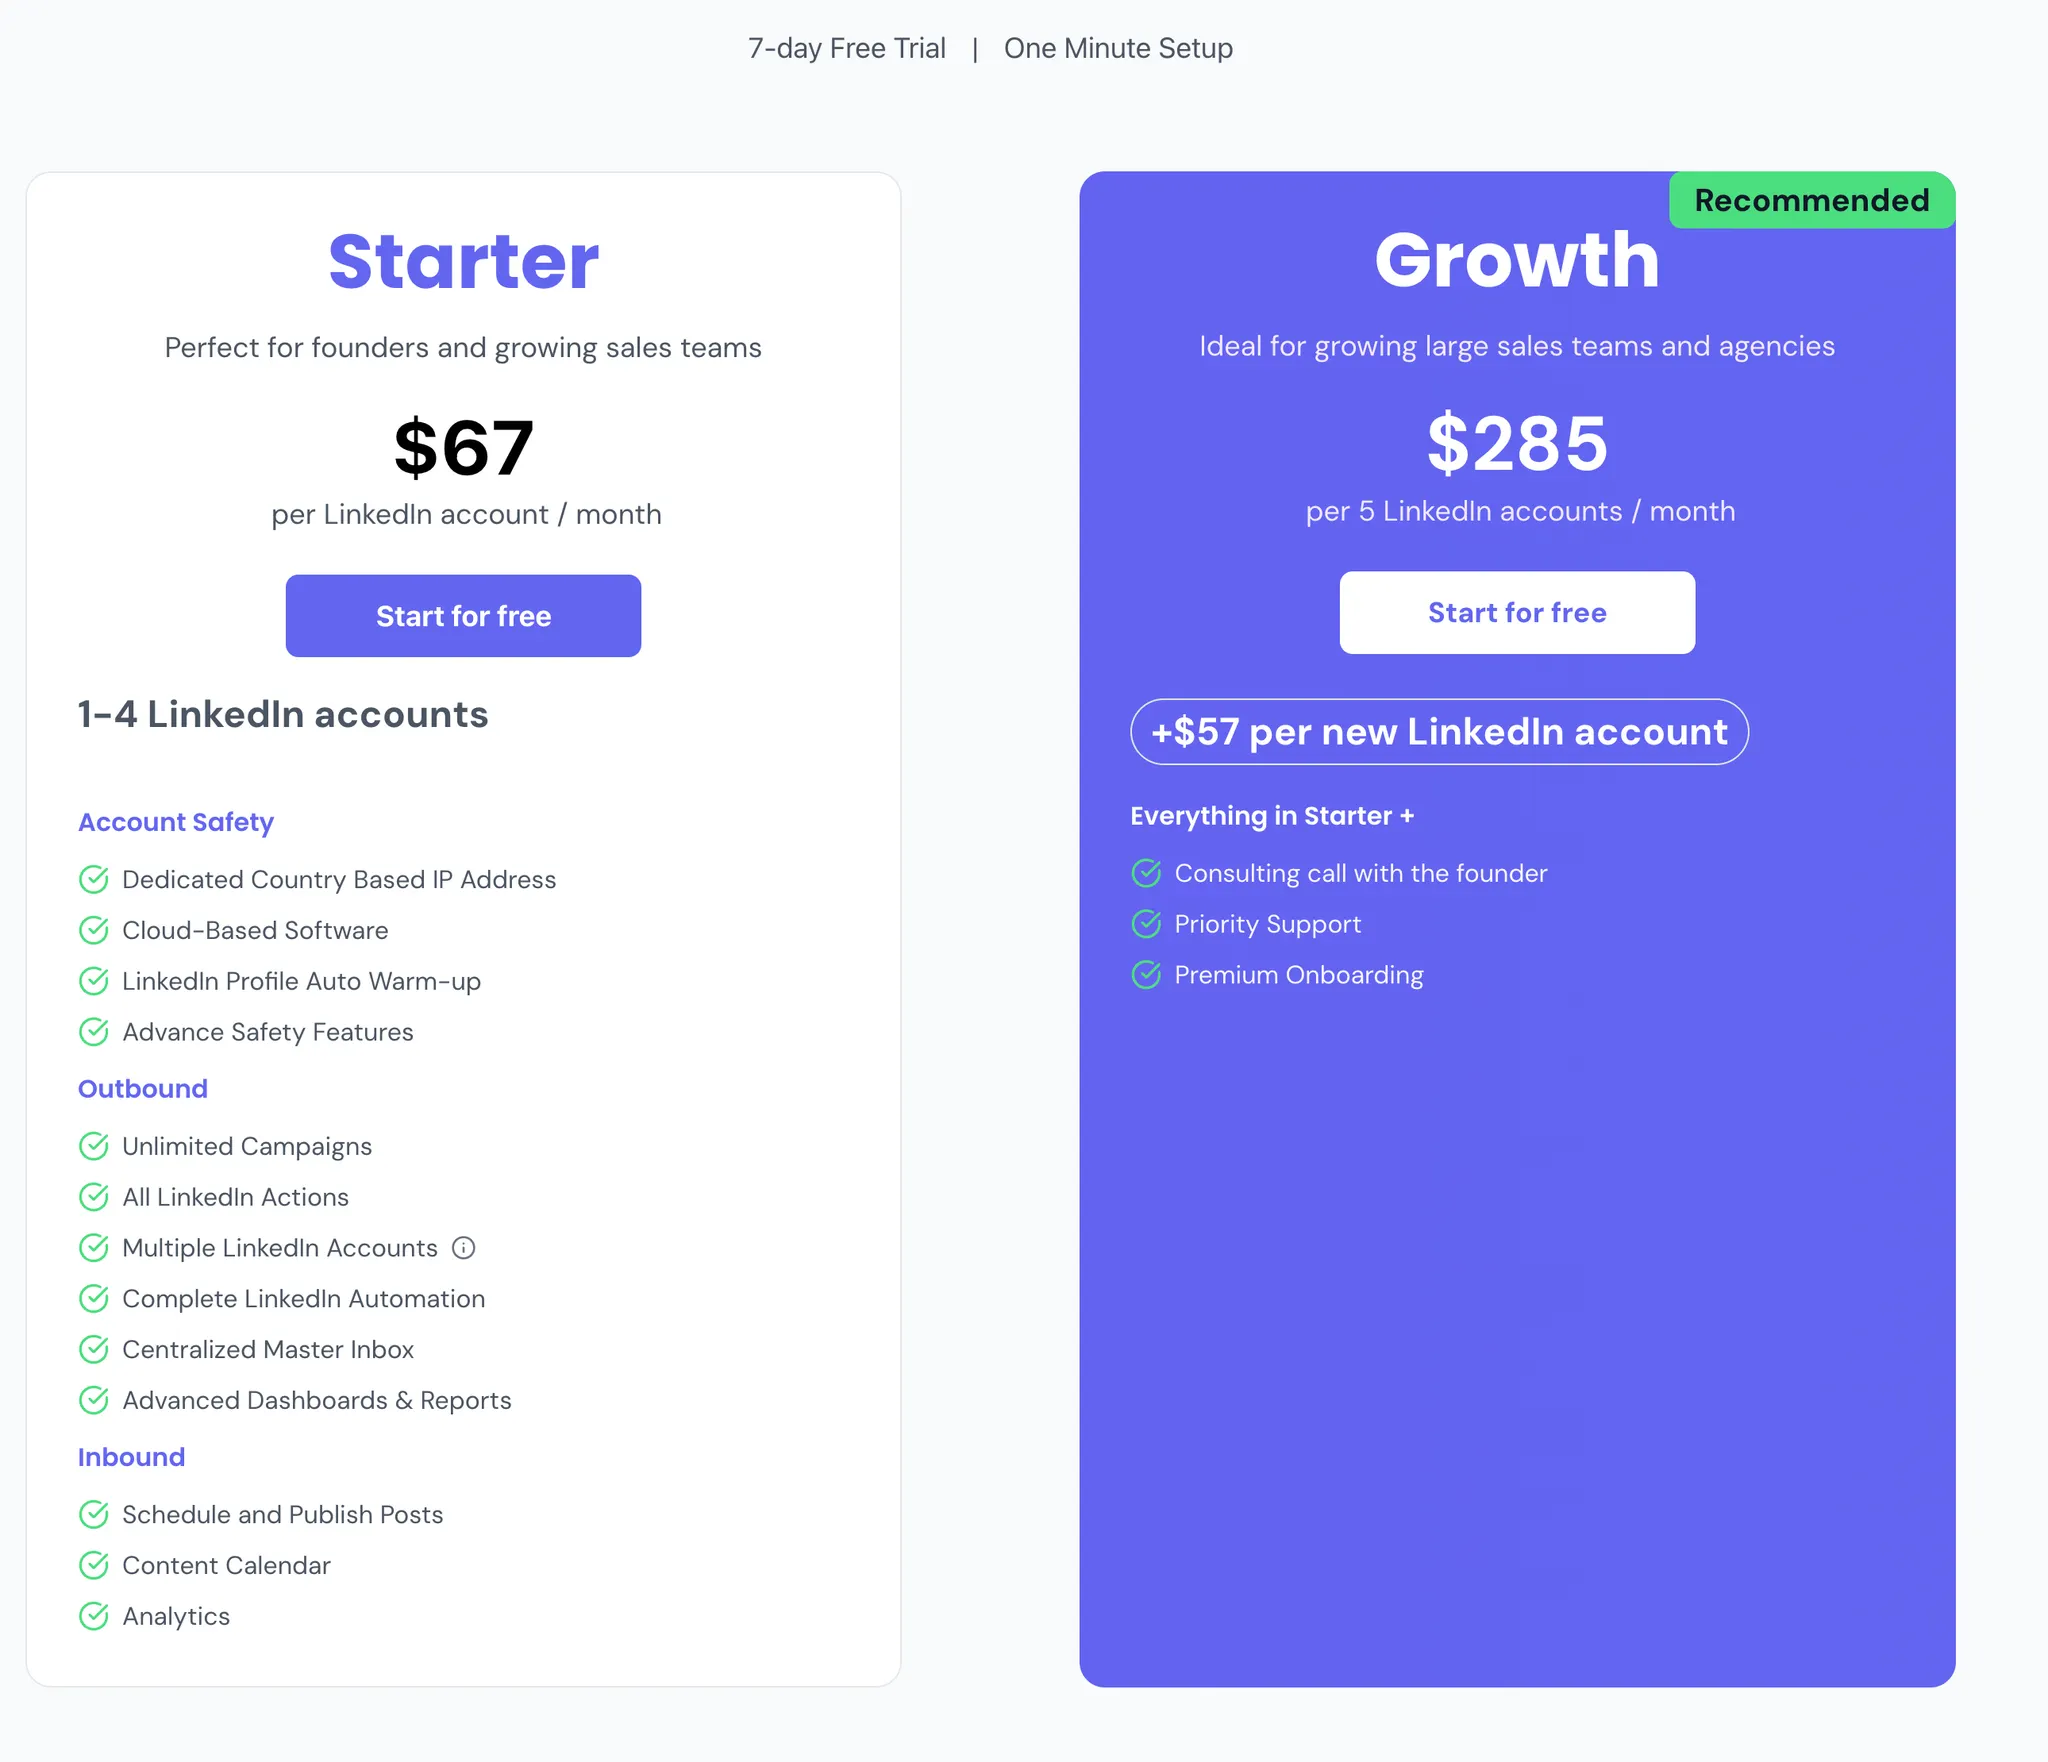Image resolution: width=2048 pixels, height=1762 pixels.
Task: Click checkmark icon beside Centralized Master Inbox
Action: click(x=94, y=1350)
